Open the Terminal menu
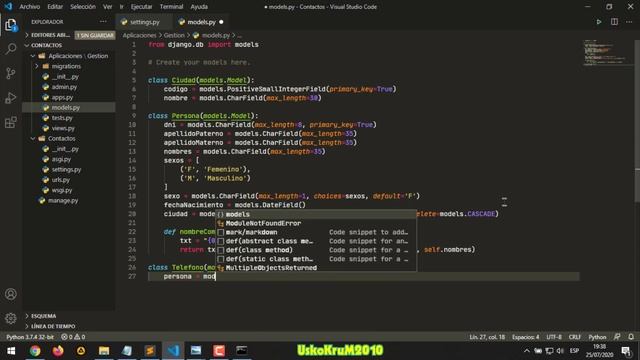The width and height of the screenshot is (640, 360). coord(171,7)
